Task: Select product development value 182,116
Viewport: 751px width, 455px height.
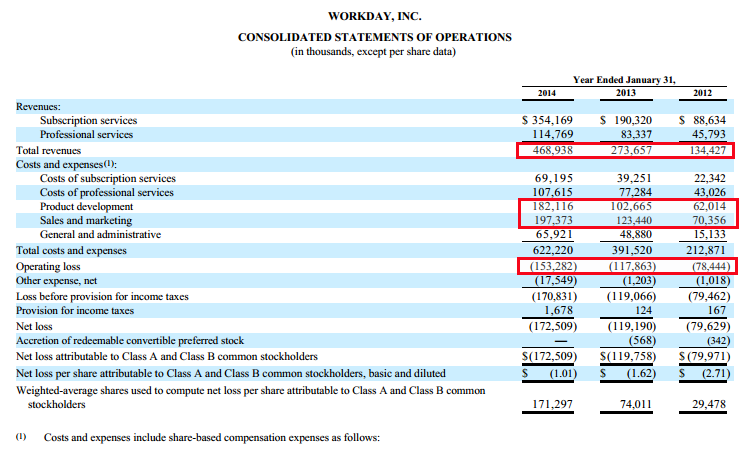Action: pyautogui.click(x=553, y=206)
